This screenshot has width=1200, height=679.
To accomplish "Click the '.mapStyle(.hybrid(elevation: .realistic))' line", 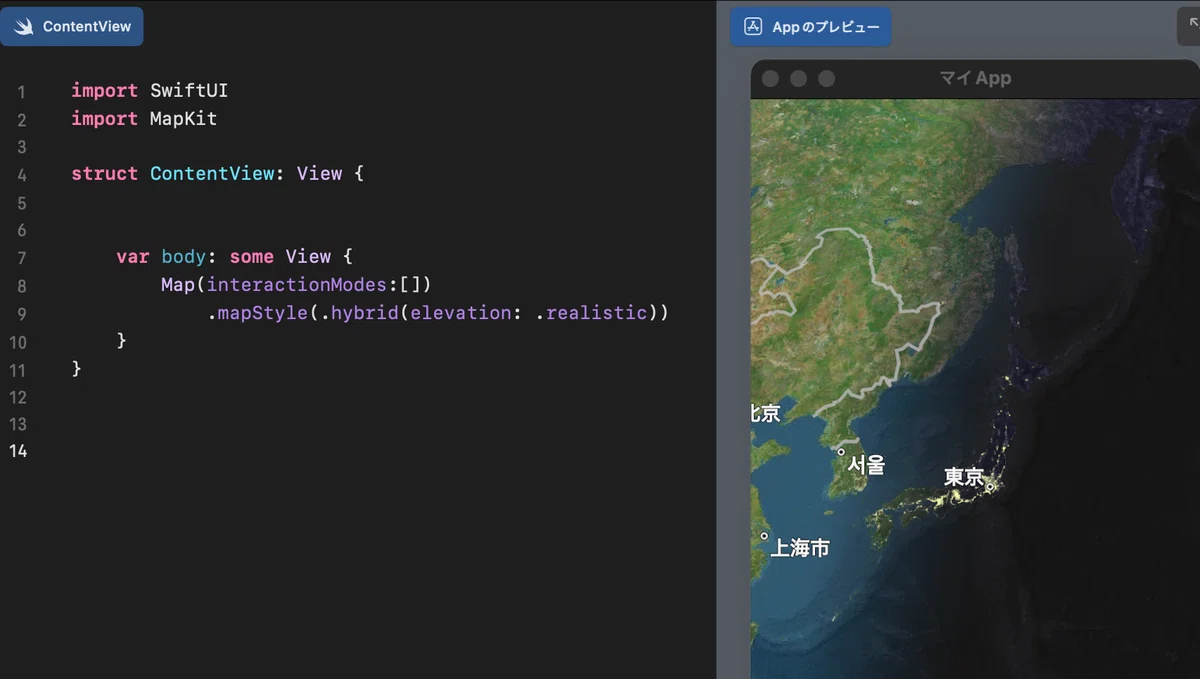I will pos(438,312).
